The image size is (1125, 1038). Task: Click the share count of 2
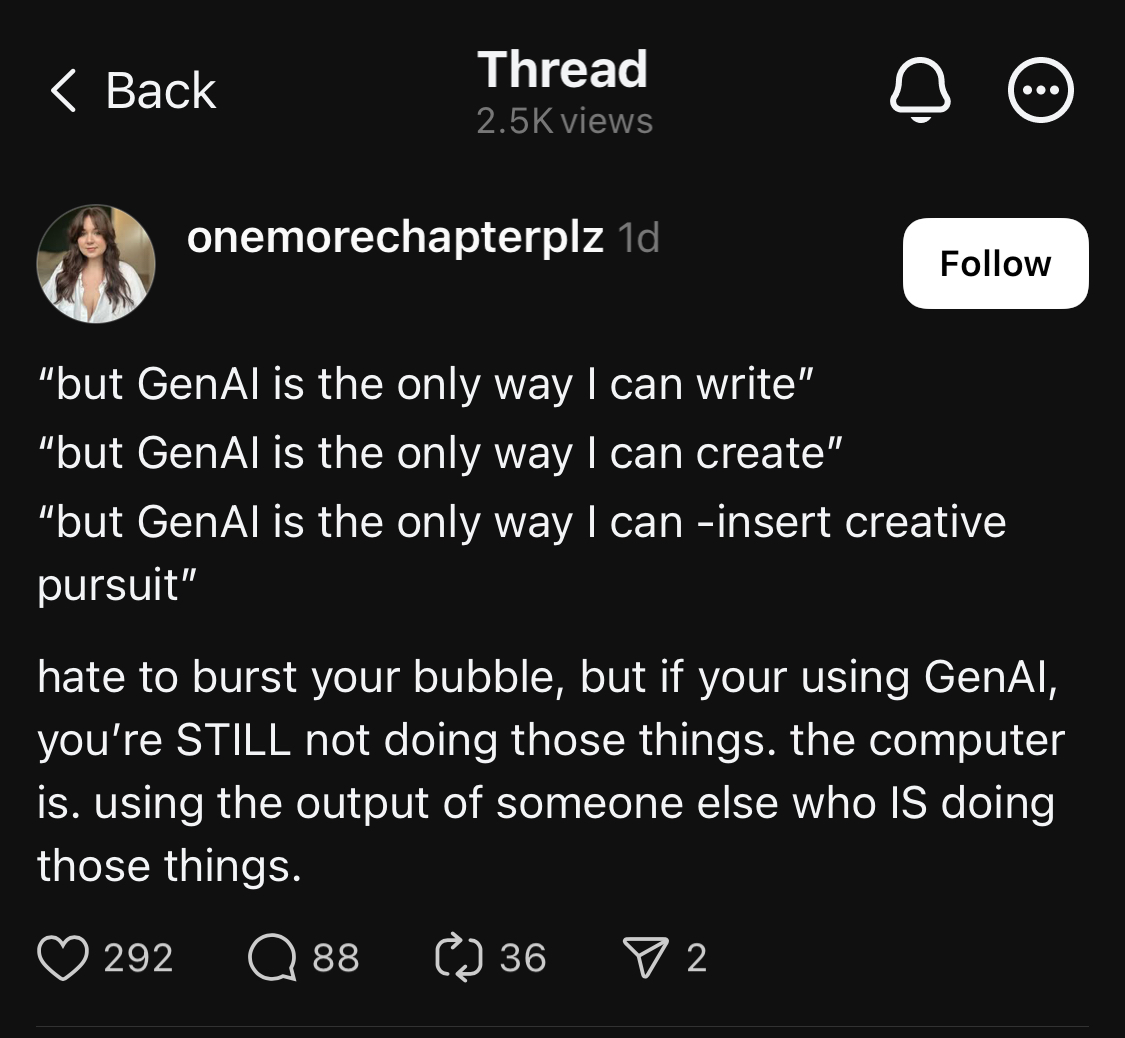click(x=697, y=957)
